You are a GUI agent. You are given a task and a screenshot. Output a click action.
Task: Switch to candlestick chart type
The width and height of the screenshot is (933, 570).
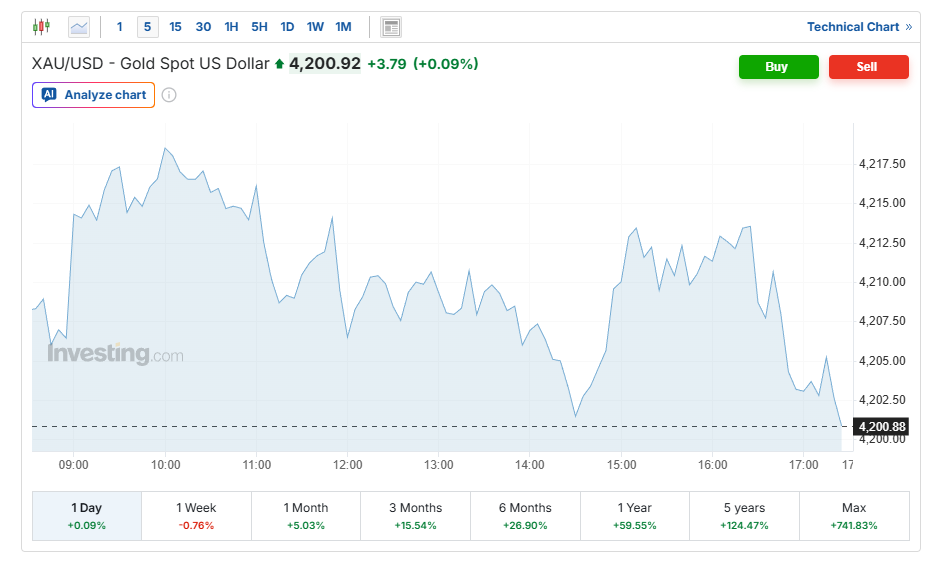pos(41,27)
